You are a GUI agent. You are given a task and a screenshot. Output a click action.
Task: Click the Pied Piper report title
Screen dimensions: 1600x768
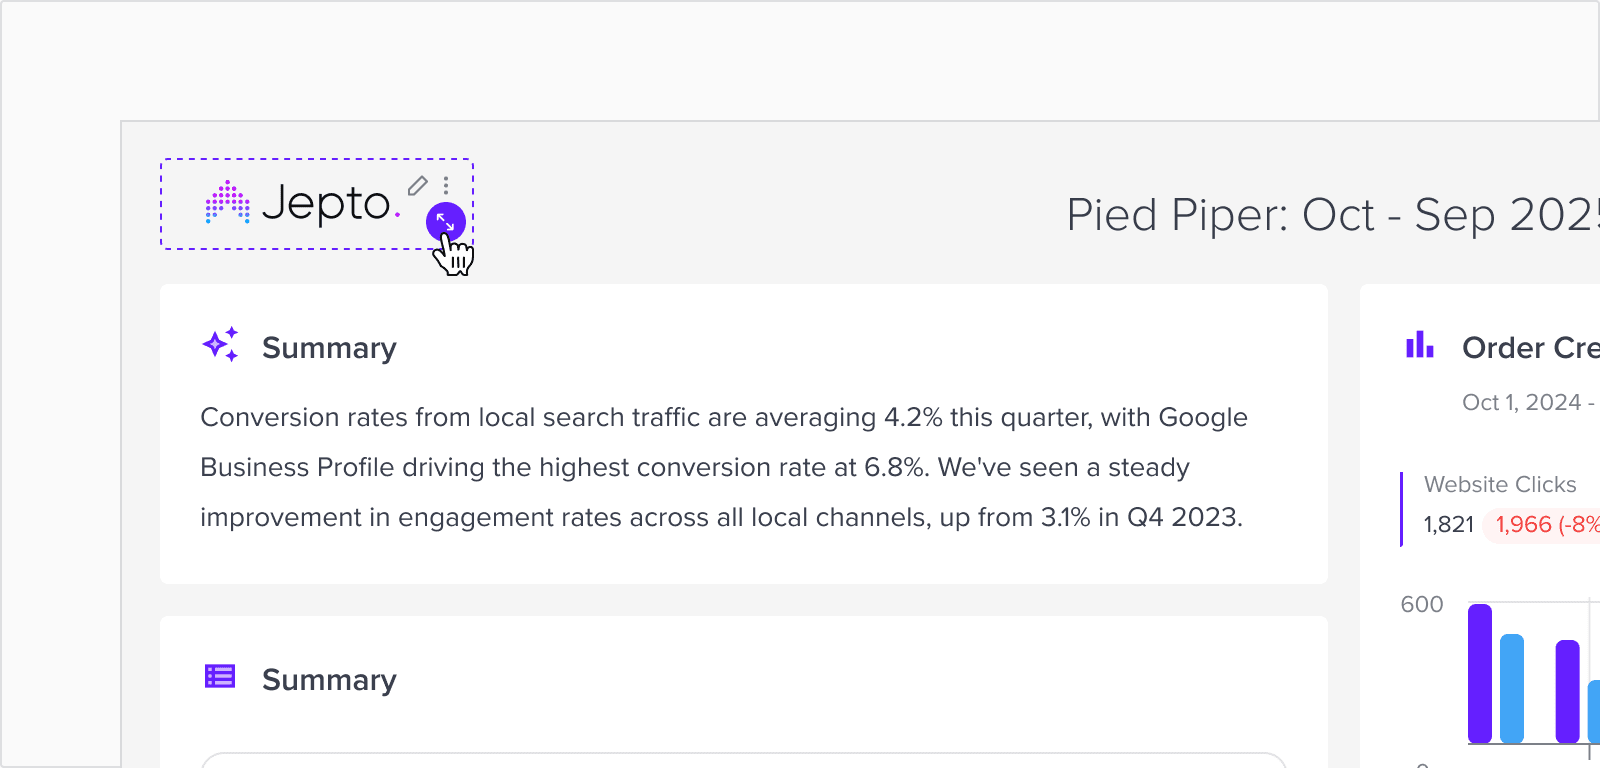[1333, 215]
